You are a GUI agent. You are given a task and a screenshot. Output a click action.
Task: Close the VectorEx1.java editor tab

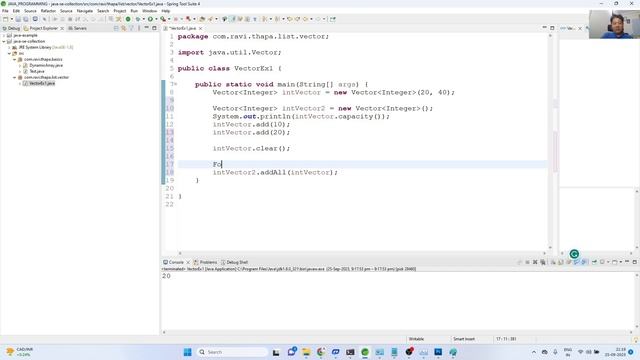click(200, 28)
